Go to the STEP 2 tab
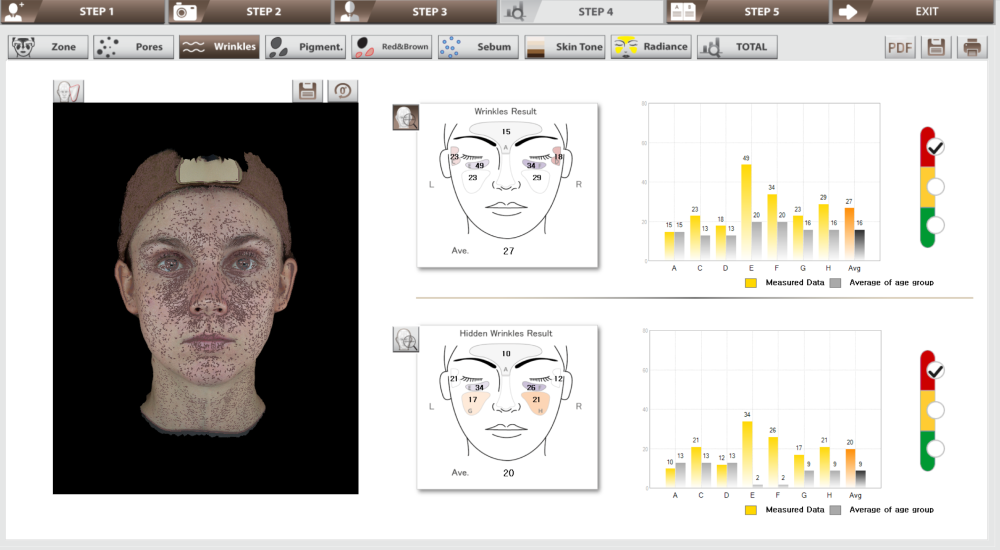 pyautogui.click(x=249, y=12)
